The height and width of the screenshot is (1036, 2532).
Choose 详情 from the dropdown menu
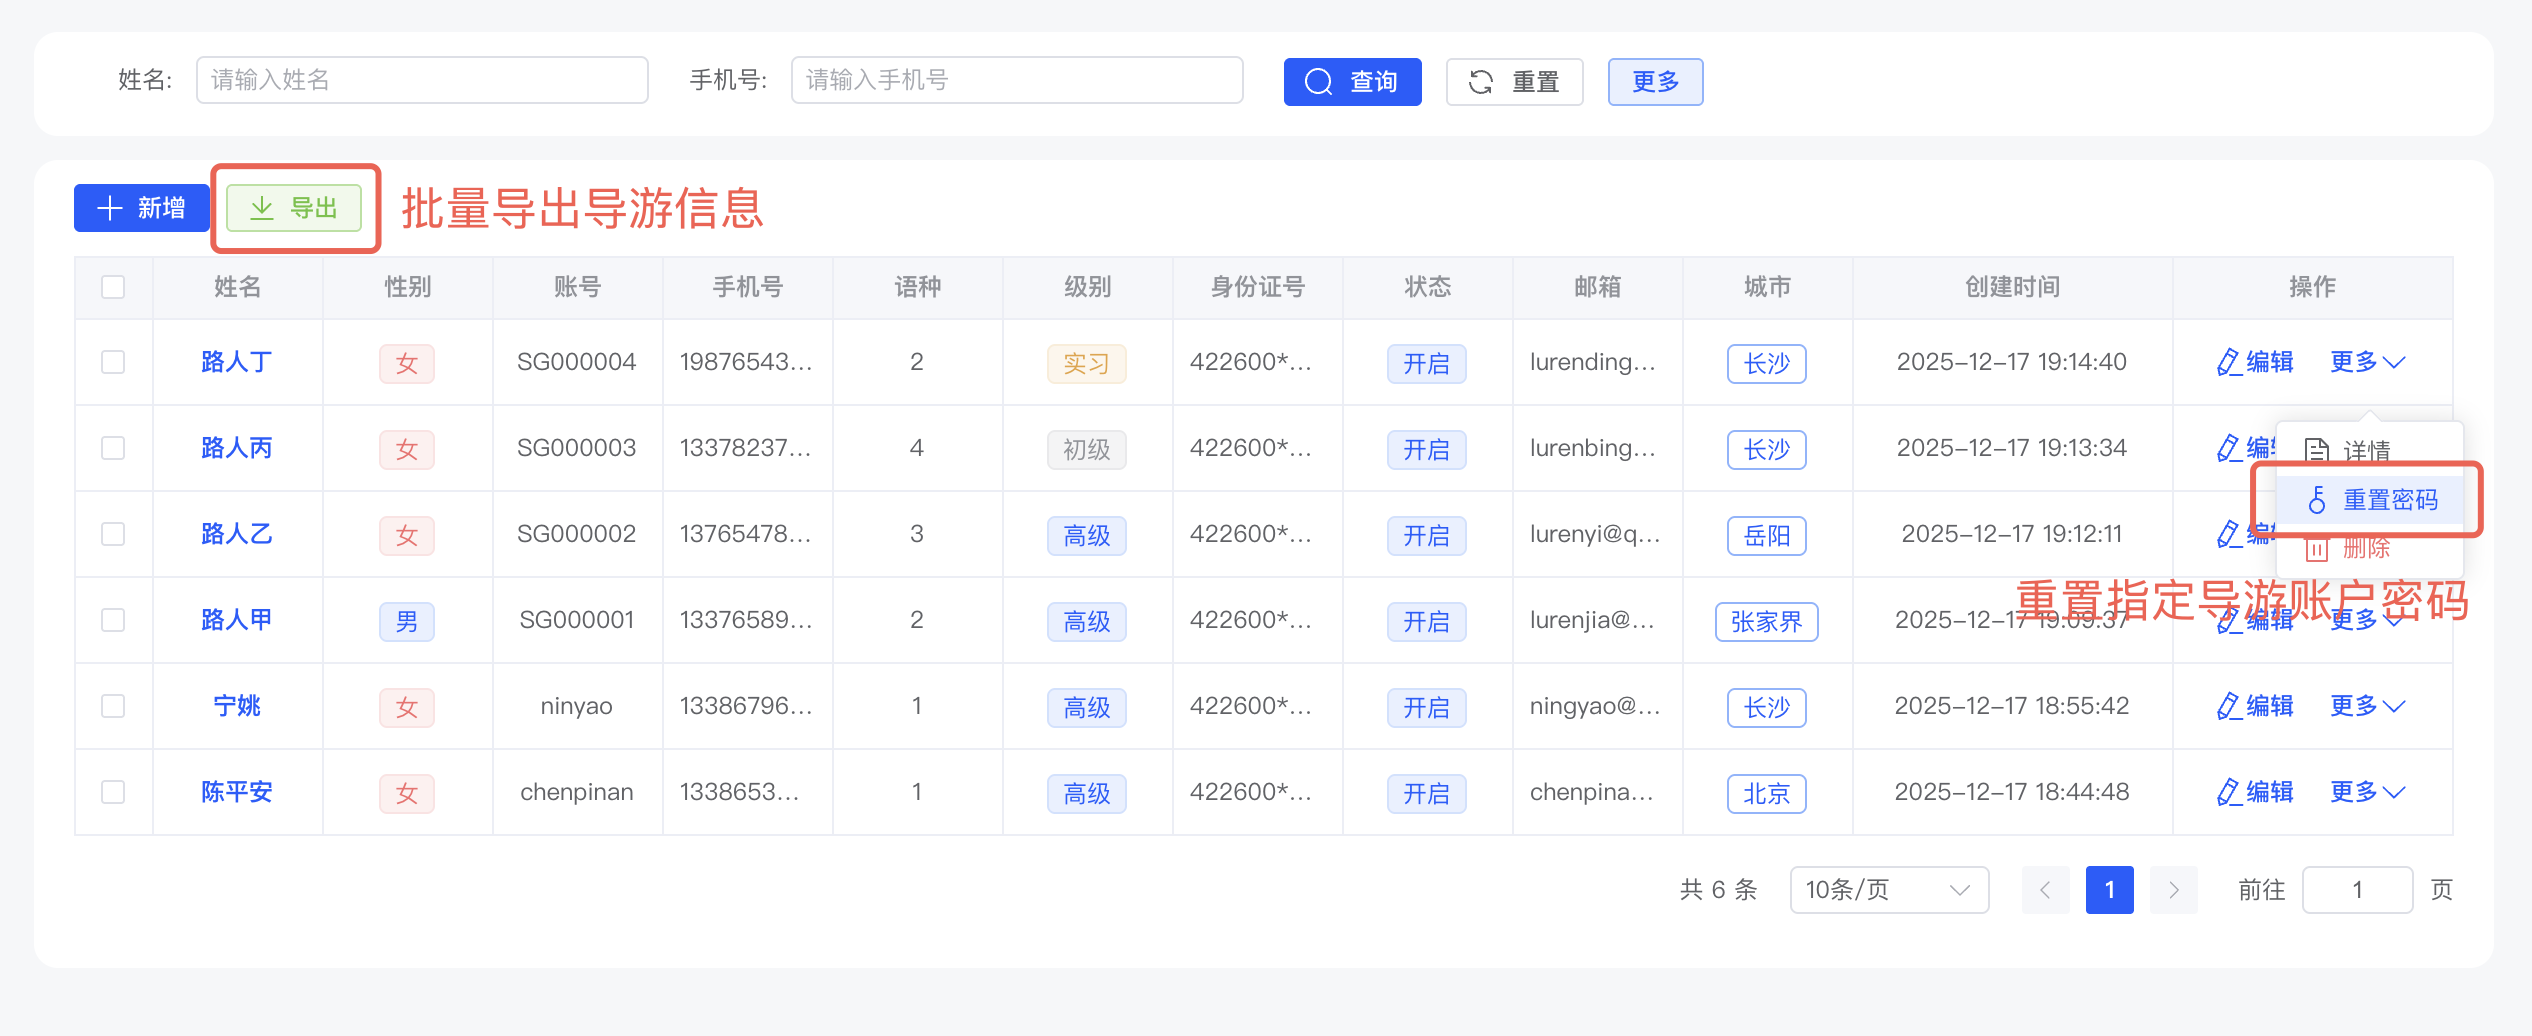[x=2348, y=450]
